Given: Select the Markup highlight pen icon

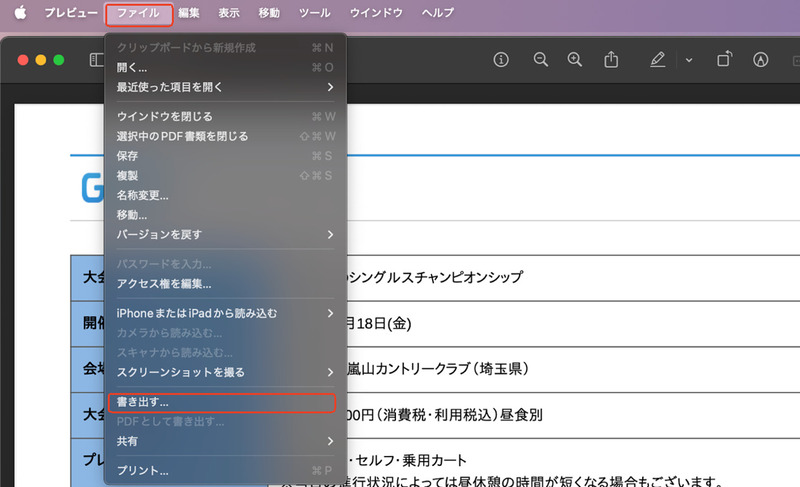Looking at the screenshot, I should [x=657, y=60].
